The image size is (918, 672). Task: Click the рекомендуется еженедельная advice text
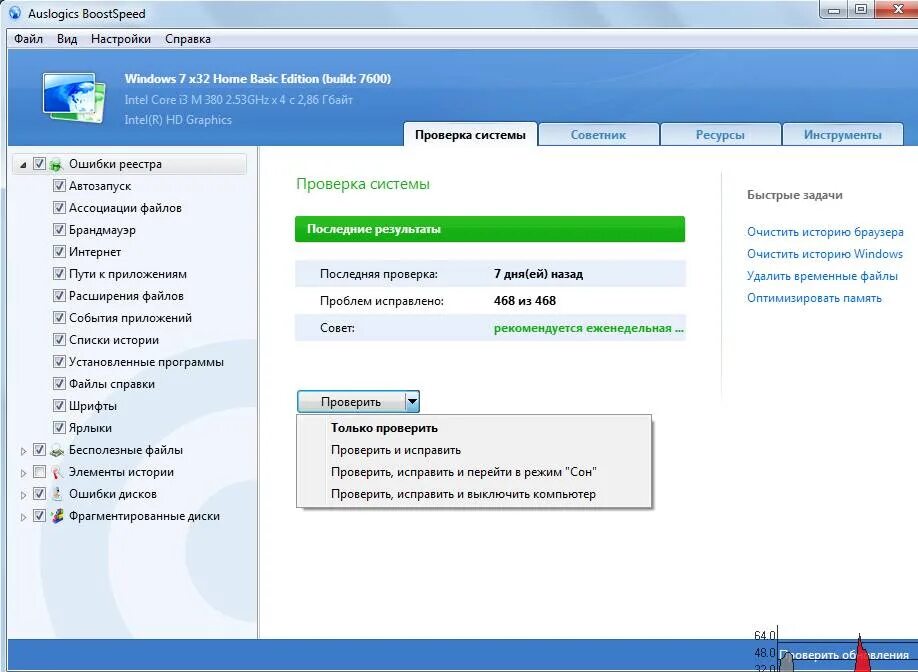(x=588, y=328)
